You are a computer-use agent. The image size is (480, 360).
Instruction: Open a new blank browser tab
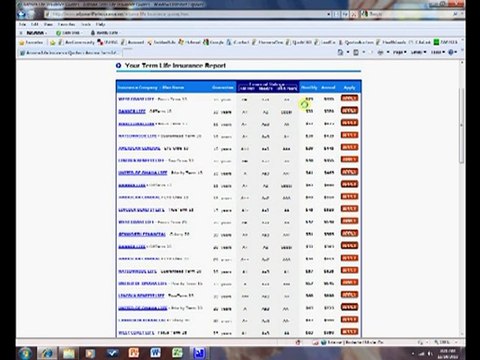point(127,53)
